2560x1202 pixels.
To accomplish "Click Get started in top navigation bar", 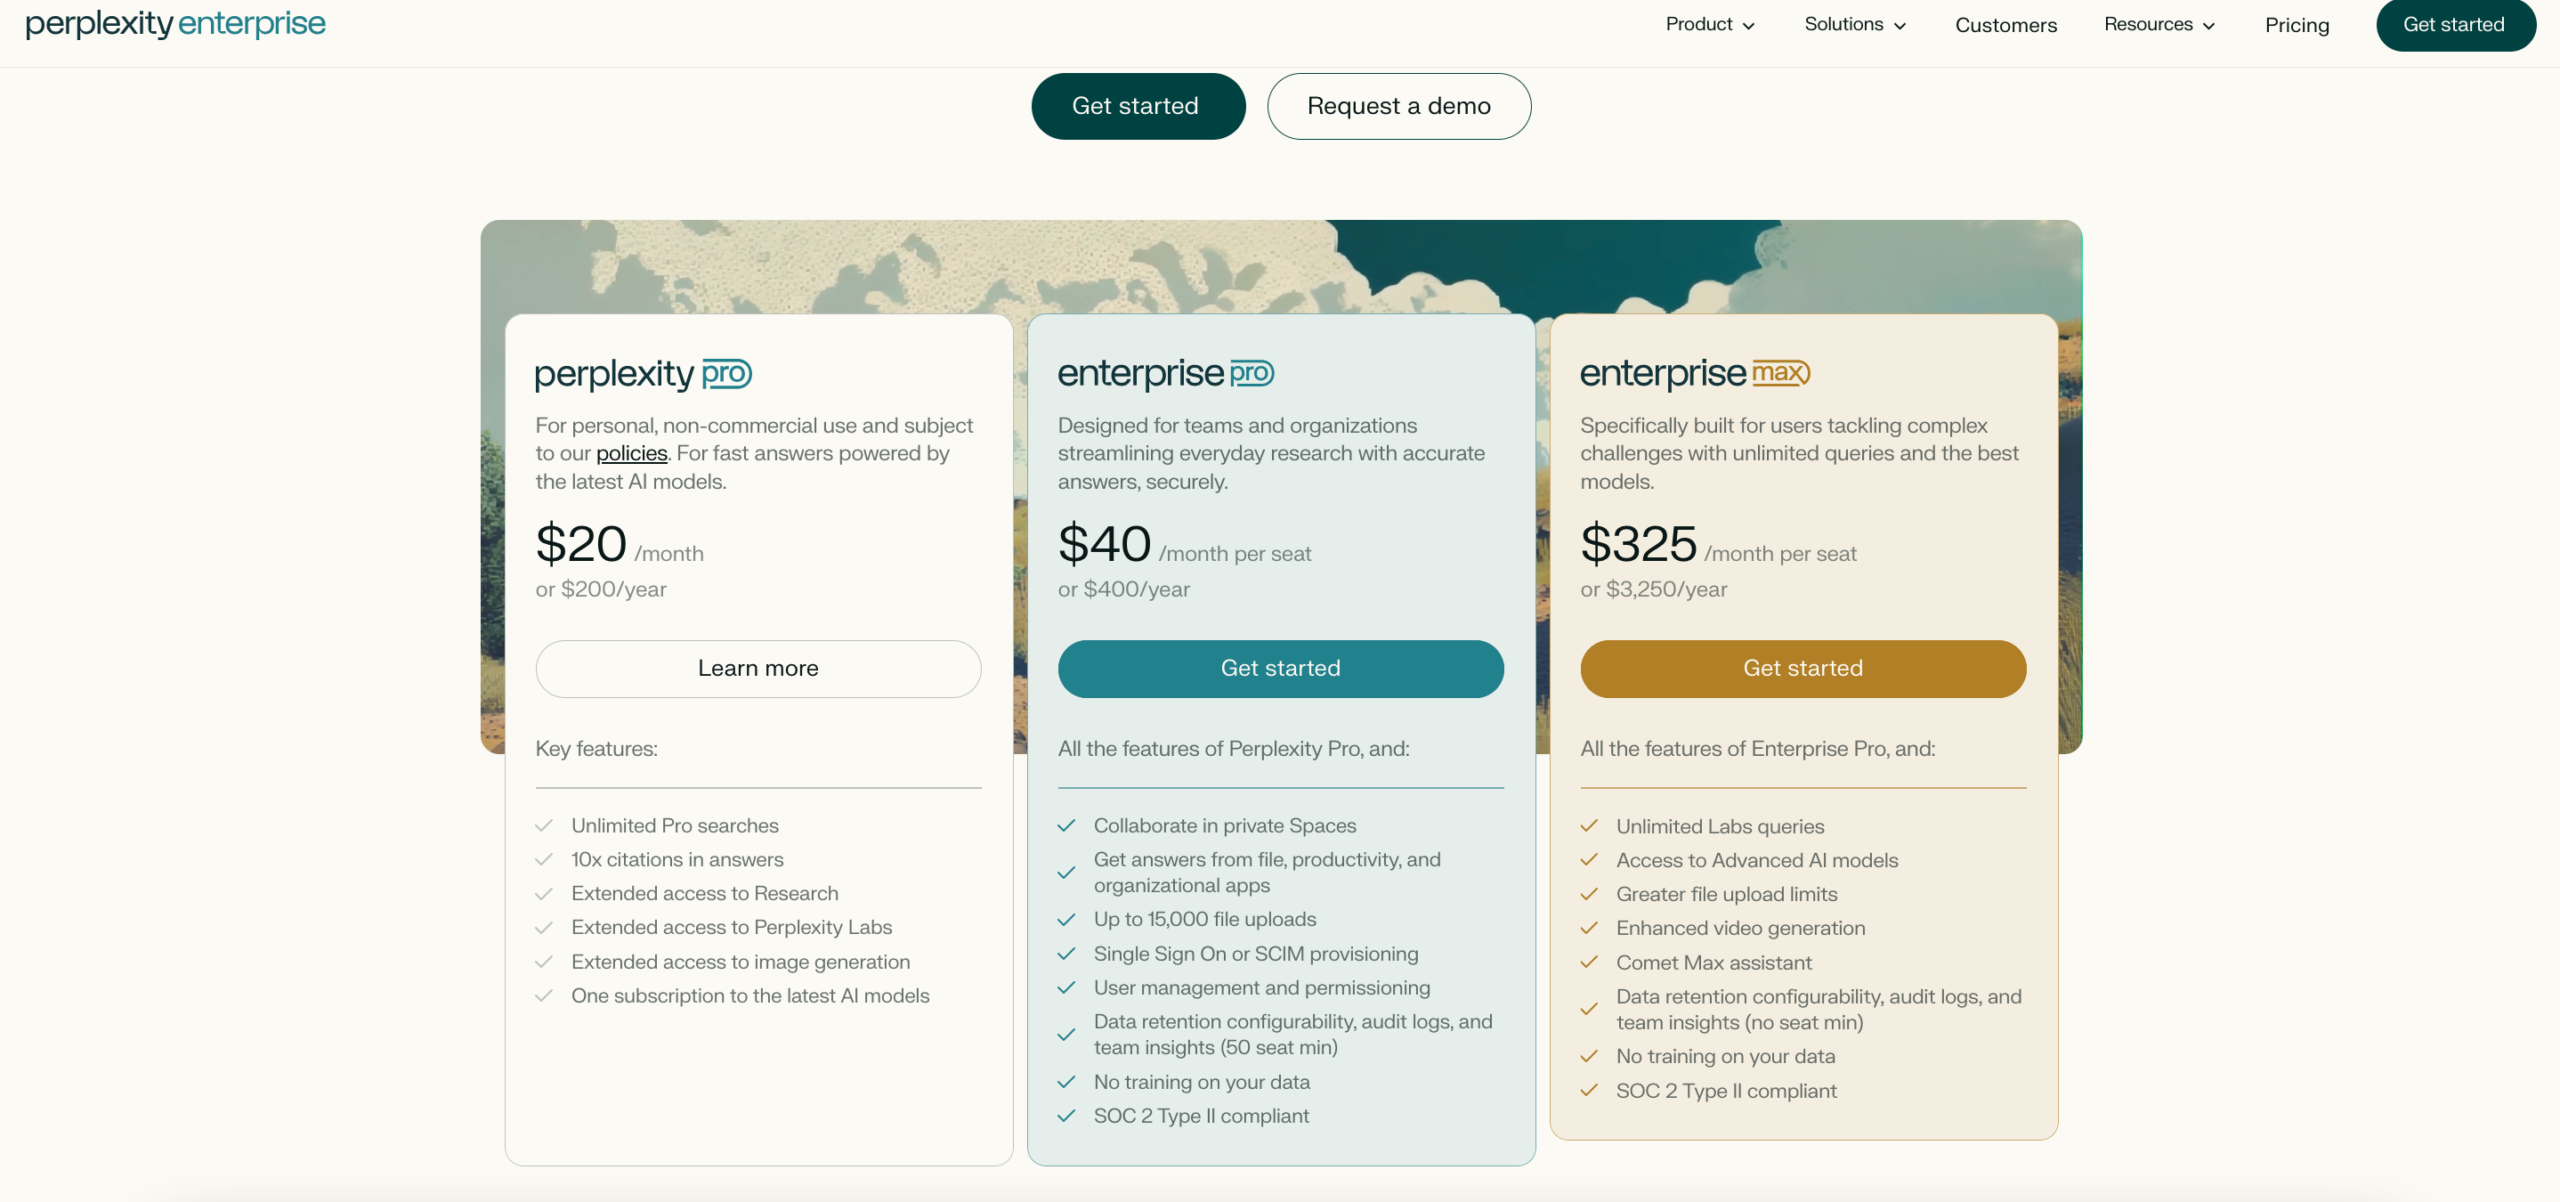I will (2454, 25).
